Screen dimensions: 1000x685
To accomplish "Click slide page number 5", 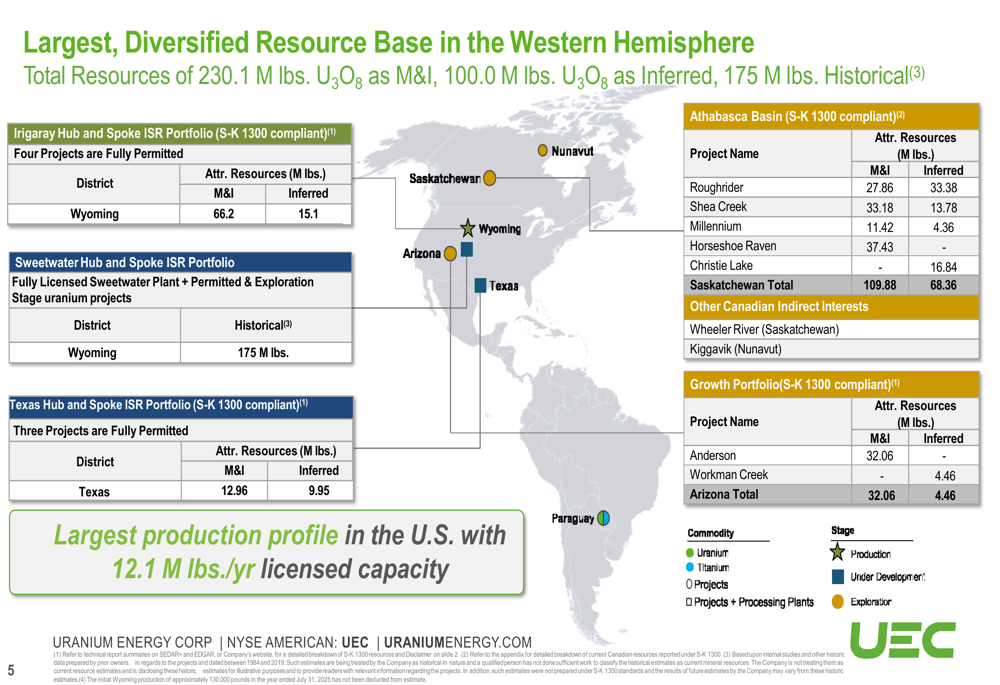I will pyautogui.click(x=11, y=670).
